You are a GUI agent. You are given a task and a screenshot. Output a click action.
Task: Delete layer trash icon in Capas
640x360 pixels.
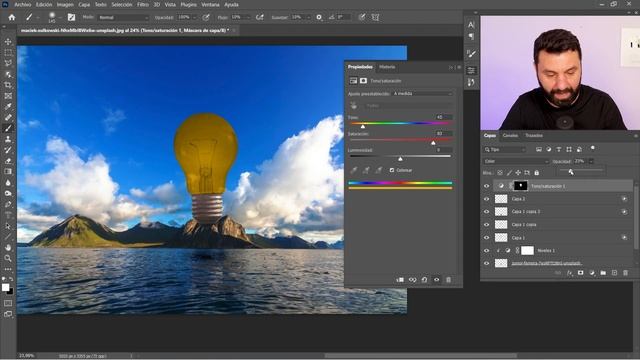pos(625,273)
